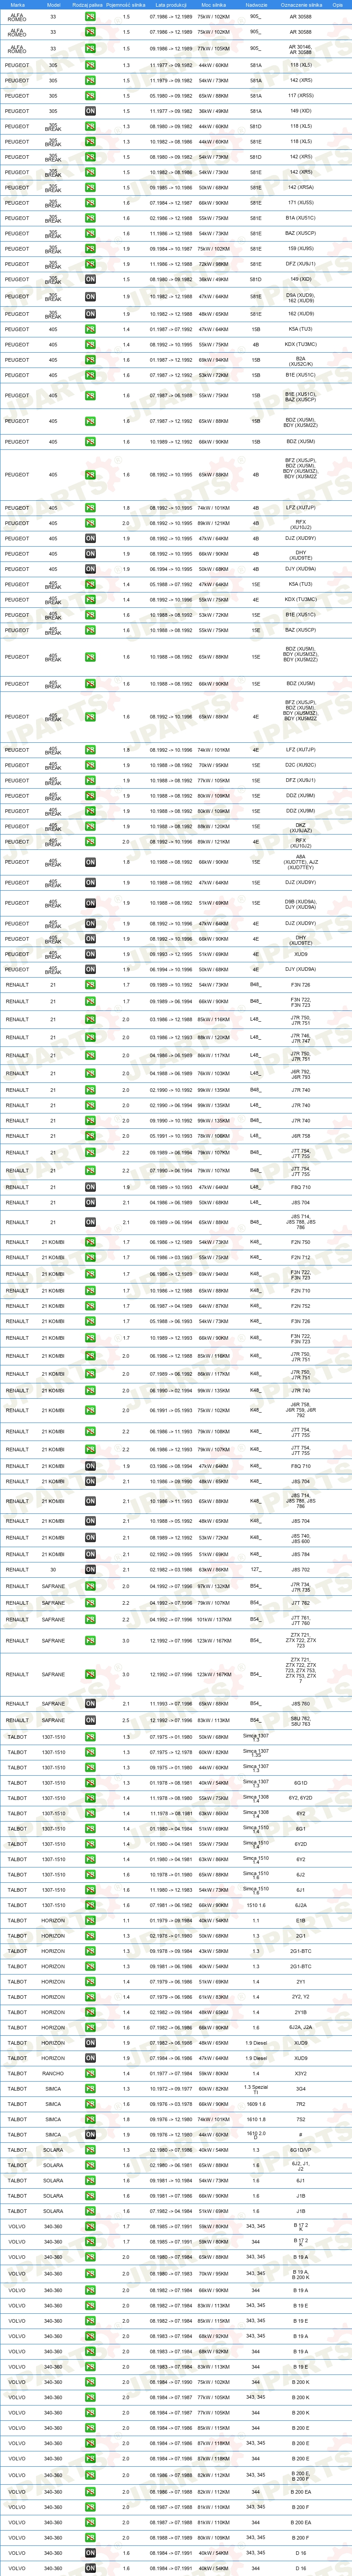
Task: Click the Model column header
Action: (x=53, y=4)
